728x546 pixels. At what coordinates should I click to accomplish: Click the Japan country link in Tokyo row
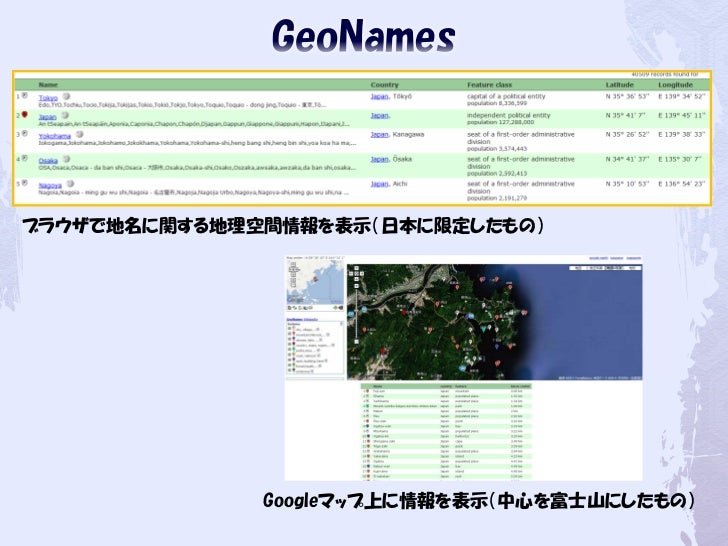click(x=379, y=96)
